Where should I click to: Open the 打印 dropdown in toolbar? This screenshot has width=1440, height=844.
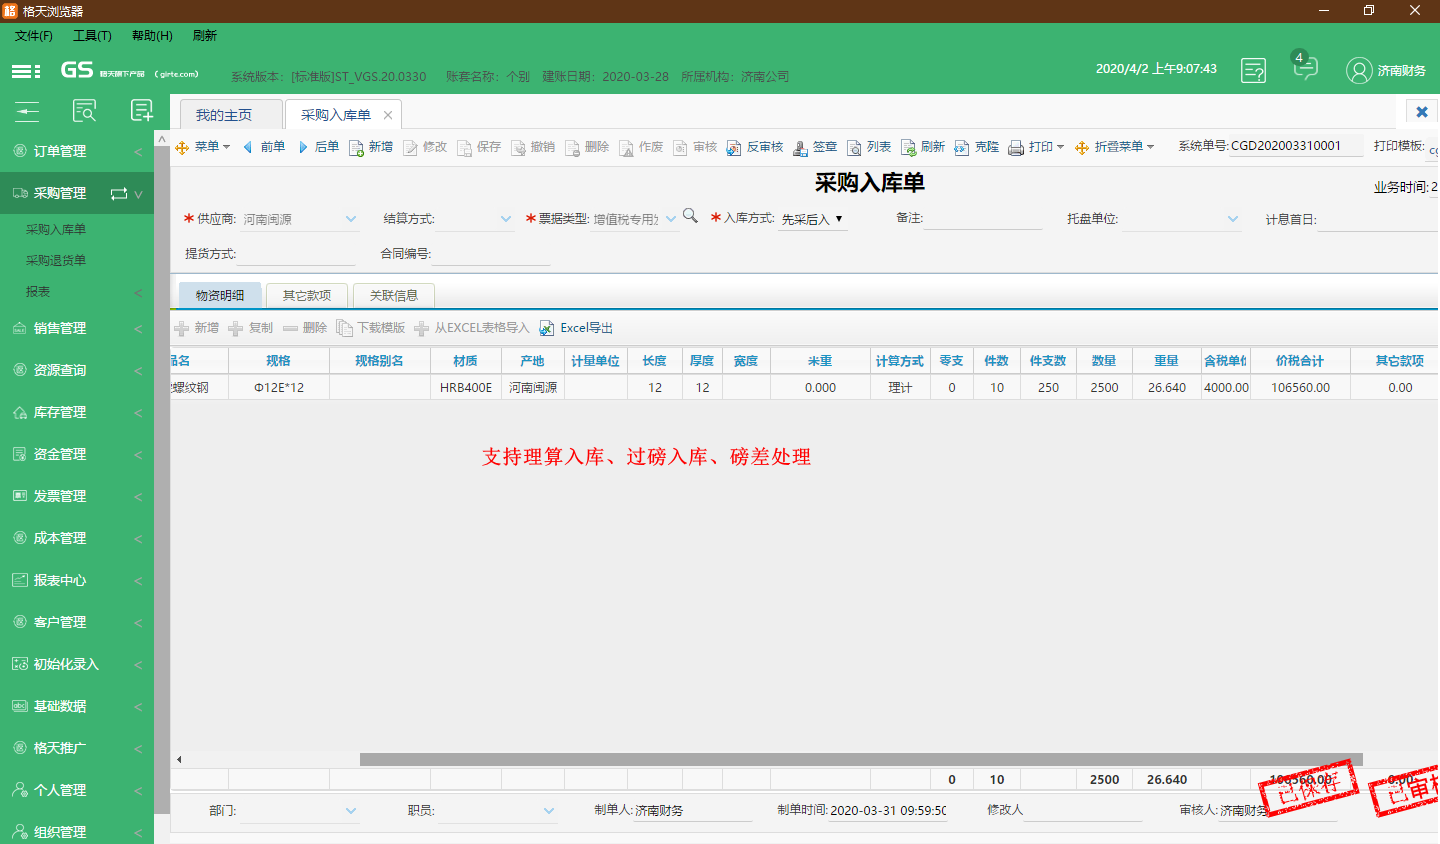(x=1036, y=147)
